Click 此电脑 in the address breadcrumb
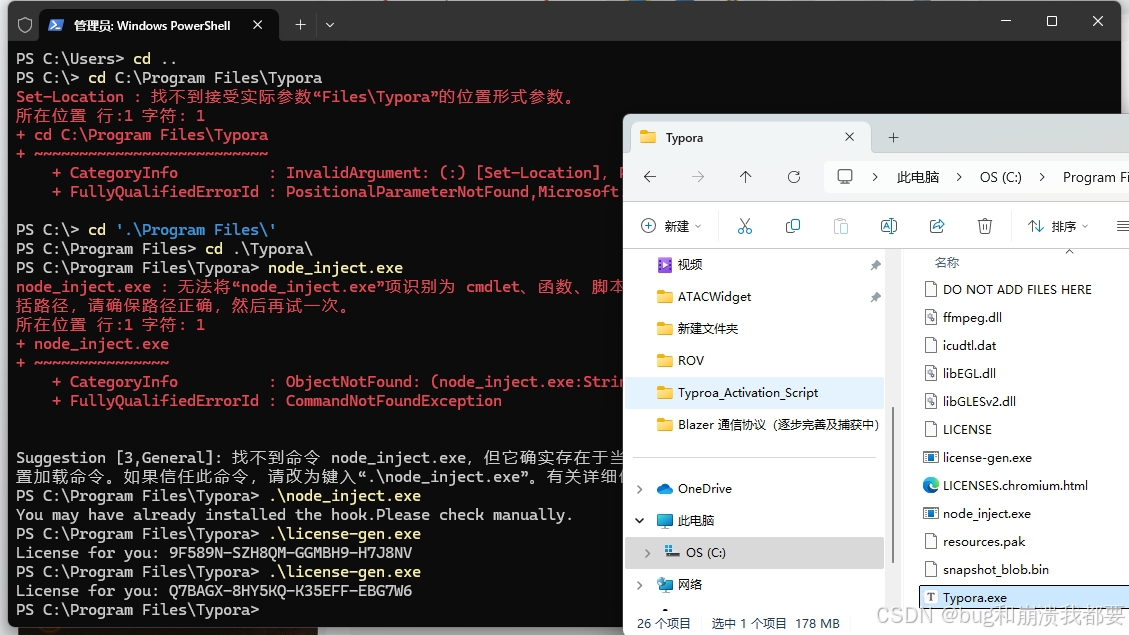The width and height of the screenshot is (1129, 635). [917, 177]
